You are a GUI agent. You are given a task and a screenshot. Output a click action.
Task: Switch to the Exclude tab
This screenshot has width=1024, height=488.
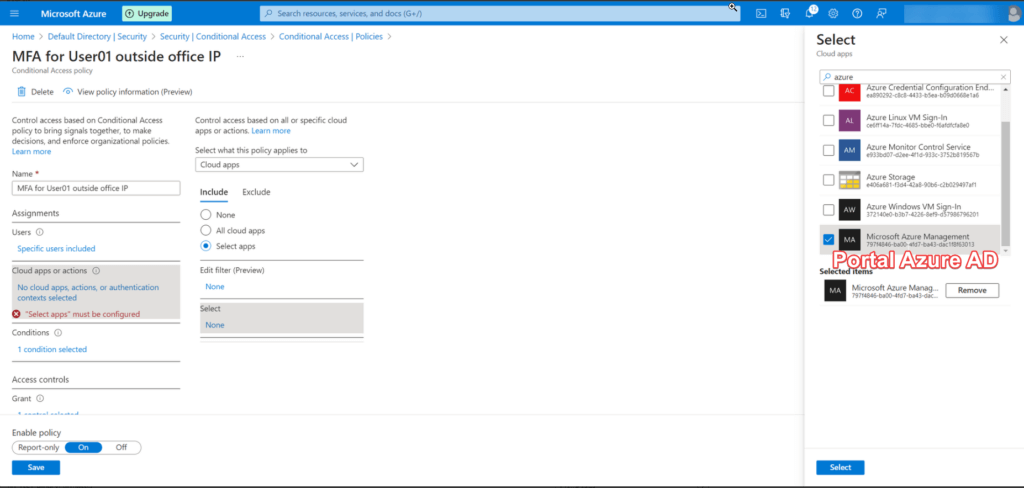tap(256, 192)
